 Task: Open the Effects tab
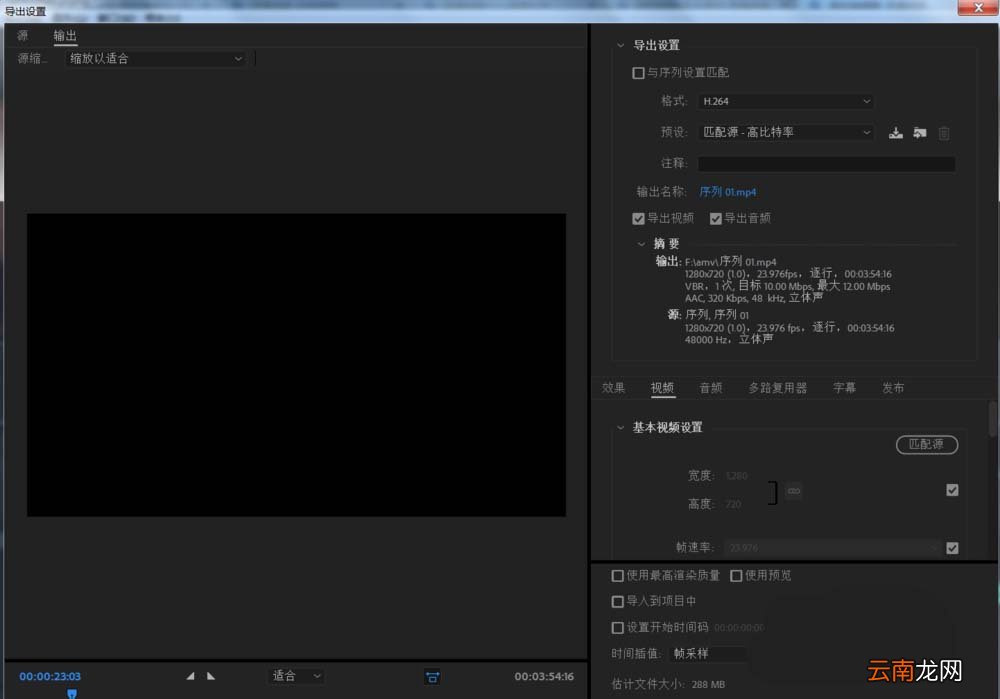(614, 388)
